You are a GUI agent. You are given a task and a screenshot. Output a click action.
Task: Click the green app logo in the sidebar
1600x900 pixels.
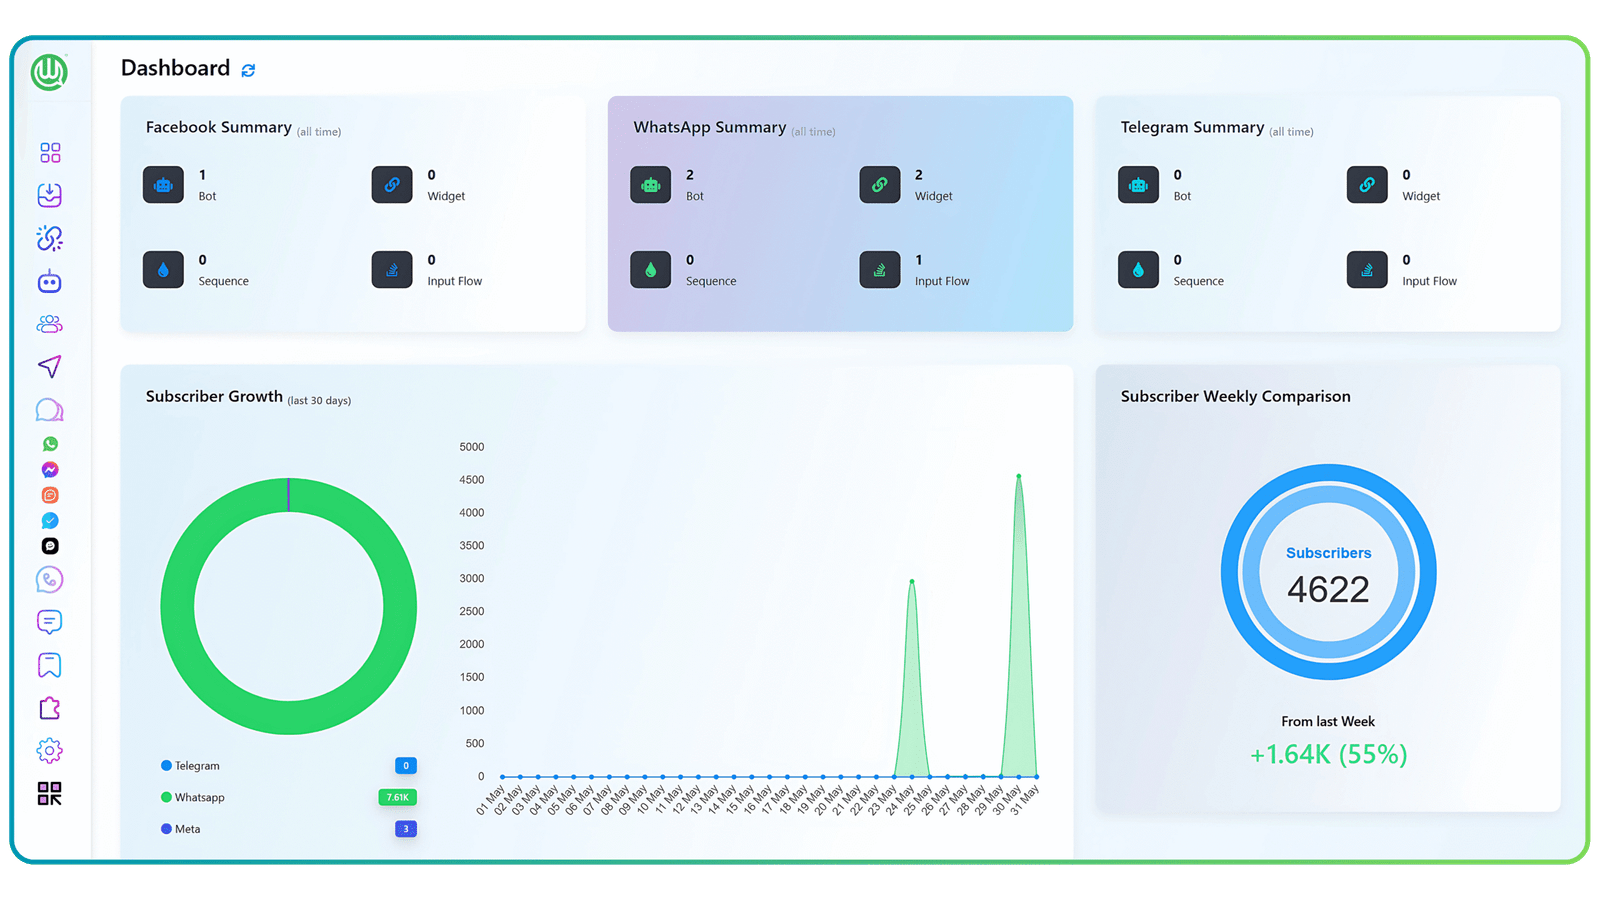(49, 72)
